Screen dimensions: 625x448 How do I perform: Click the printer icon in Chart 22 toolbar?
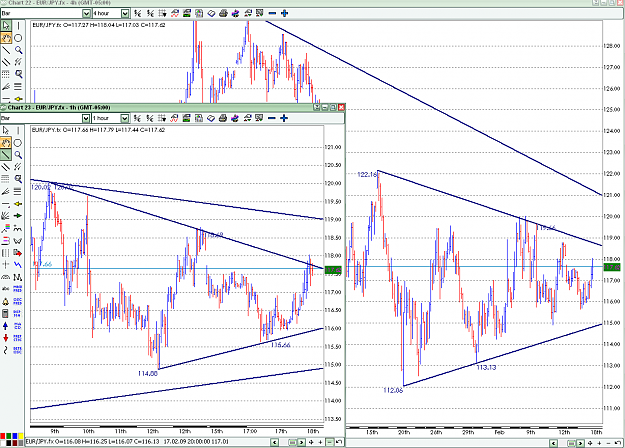(x=223, y=13)
